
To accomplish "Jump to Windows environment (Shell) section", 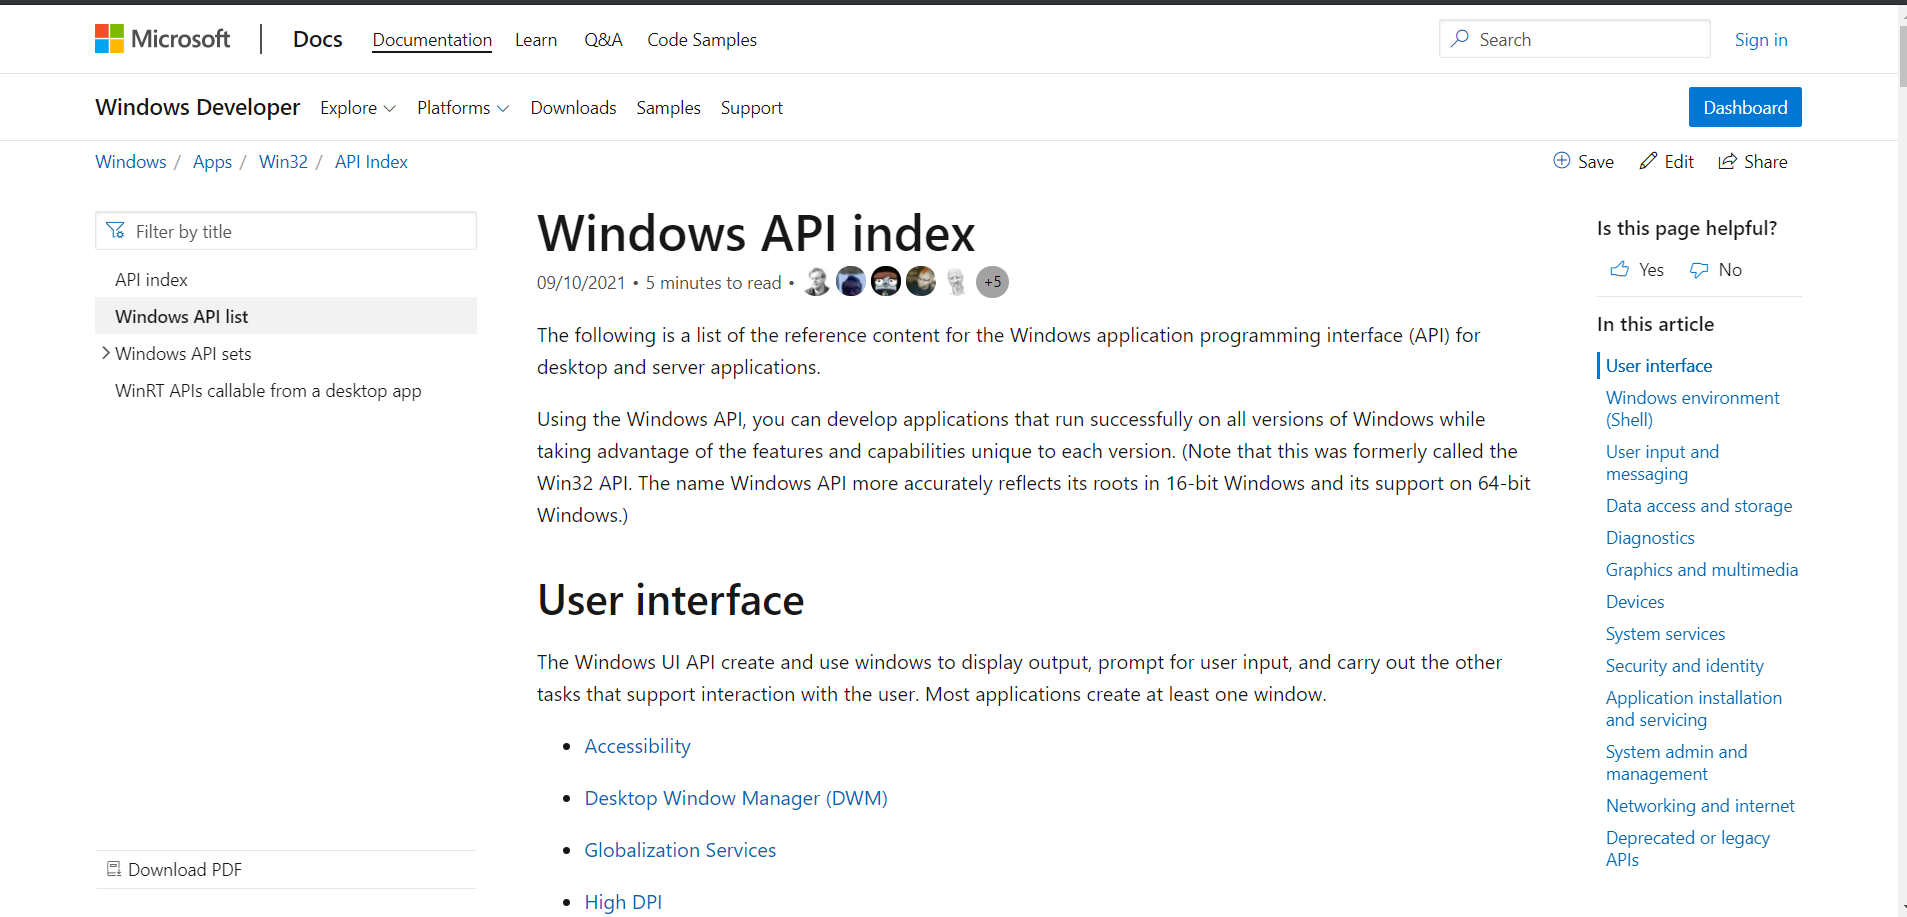I will (1692, 409).
